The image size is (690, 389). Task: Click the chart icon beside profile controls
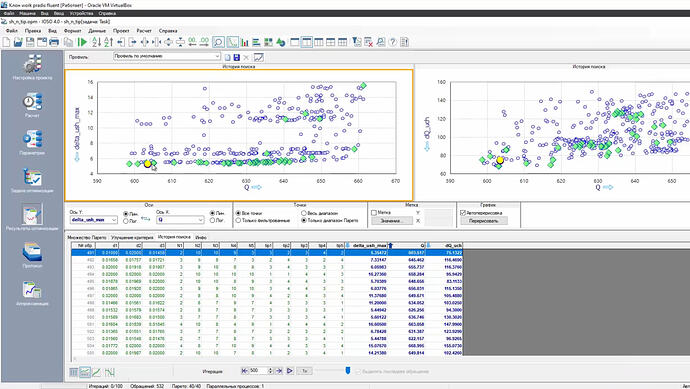coord(259,58)
